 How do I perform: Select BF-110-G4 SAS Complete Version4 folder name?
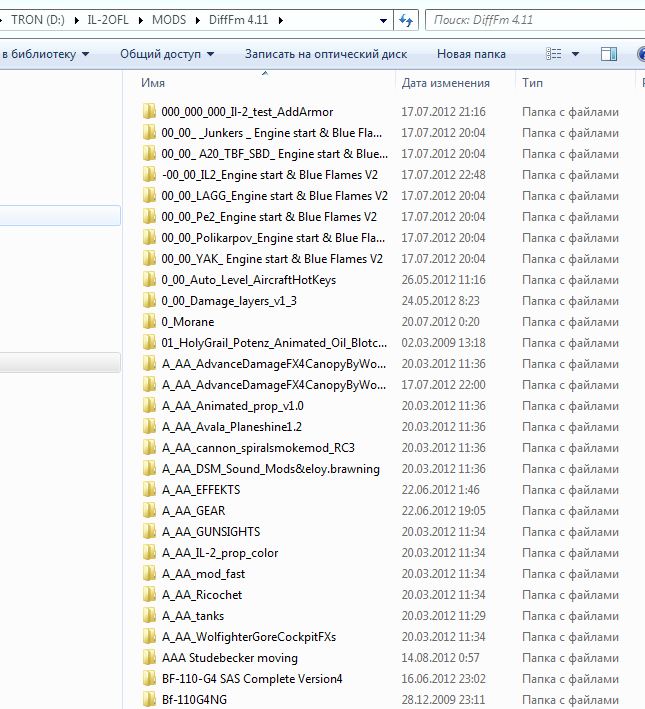pos(252,679)
